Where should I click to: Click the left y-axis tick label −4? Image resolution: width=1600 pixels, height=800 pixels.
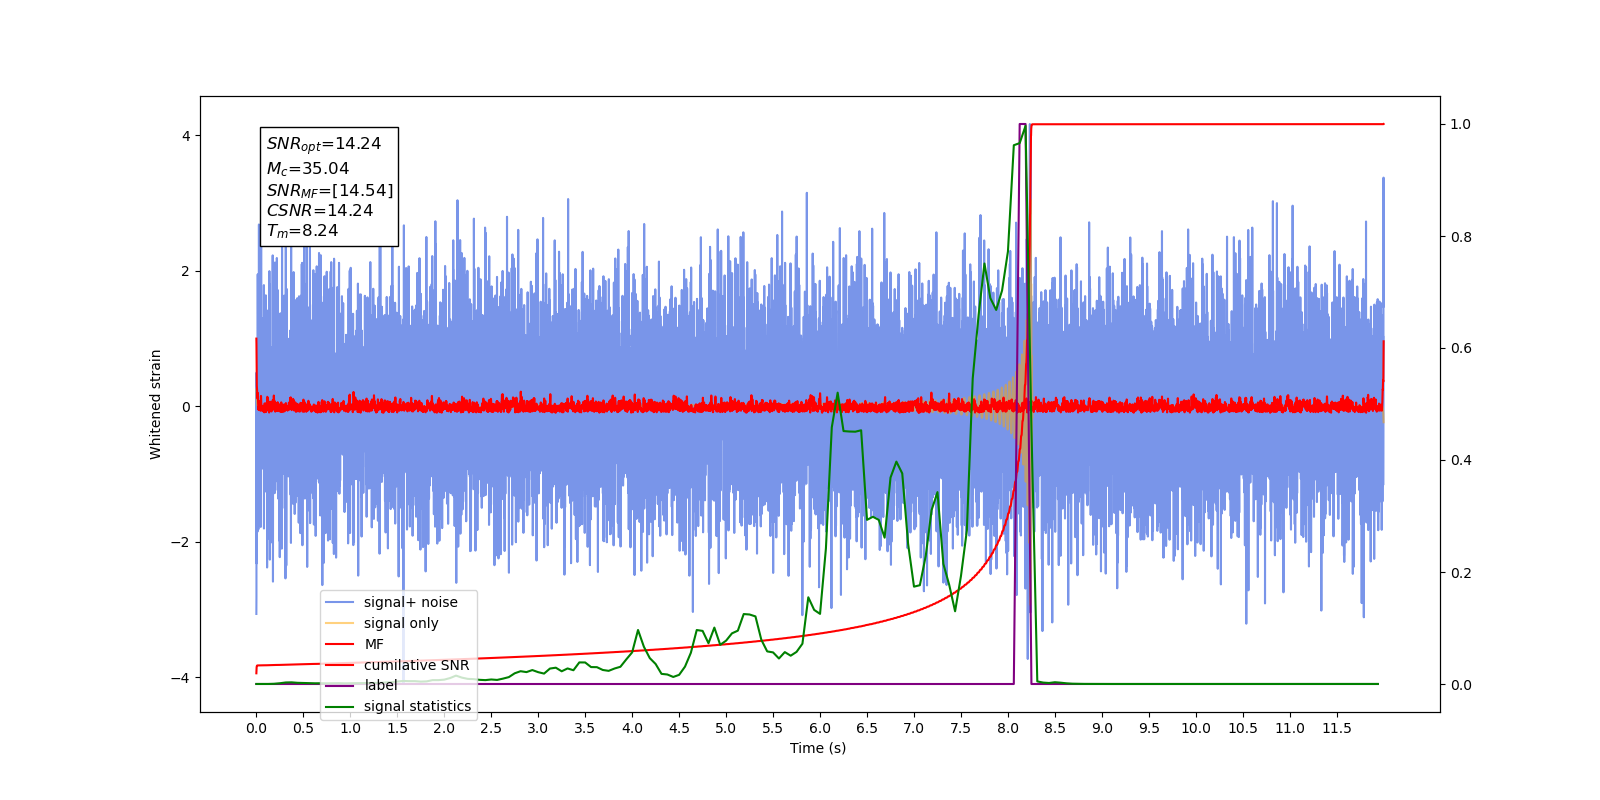click(180, 678)
